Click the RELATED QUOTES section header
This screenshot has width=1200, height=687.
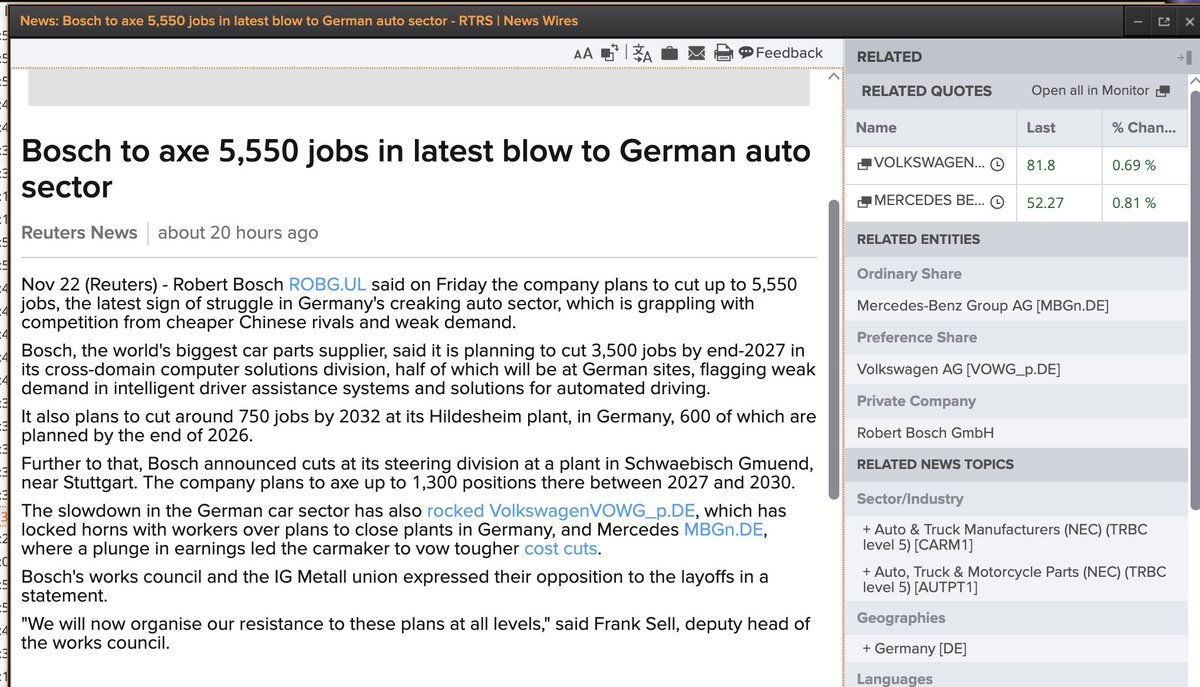click(x=926, y=90)
